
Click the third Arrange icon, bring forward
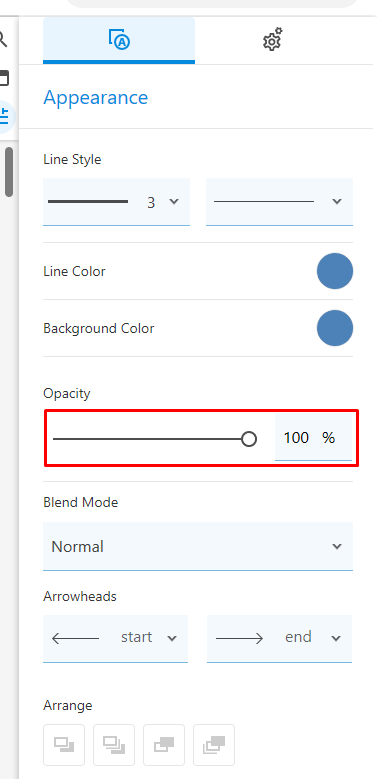click(x=164, y=745)
